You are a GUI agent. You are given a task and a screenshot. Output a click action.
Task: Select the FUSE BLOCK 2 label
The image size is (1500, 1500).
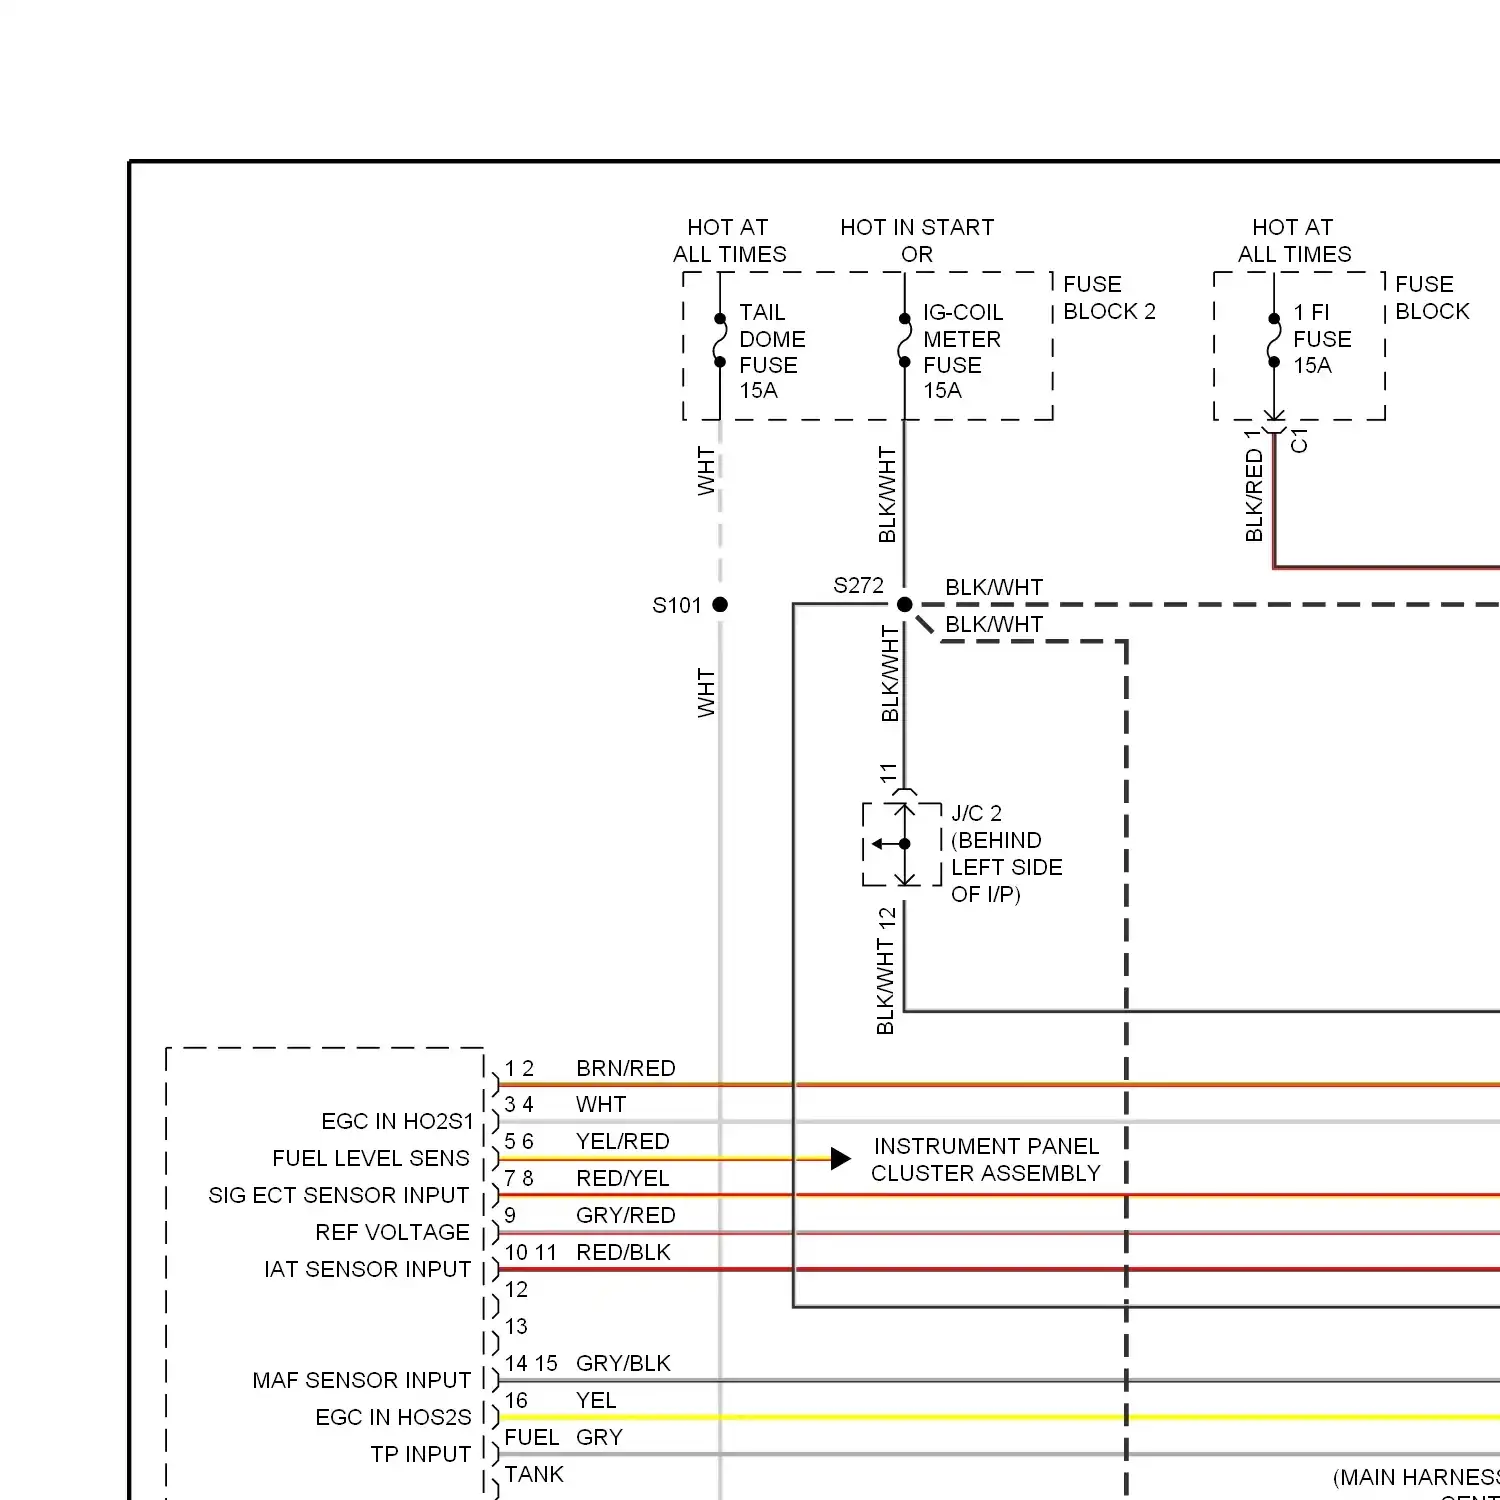[1109, 298]
